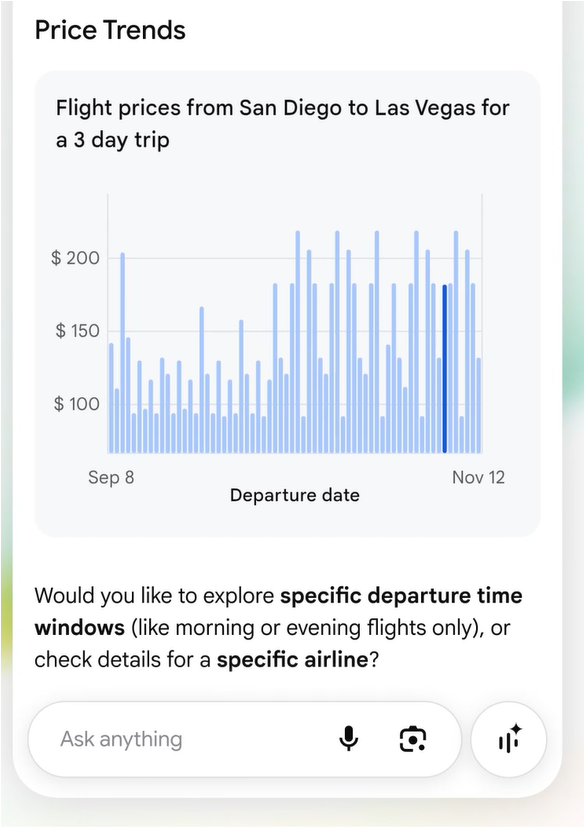Click the first bar at Sep 8
This screenshot has width=584, height=827.
pos(111,398)
